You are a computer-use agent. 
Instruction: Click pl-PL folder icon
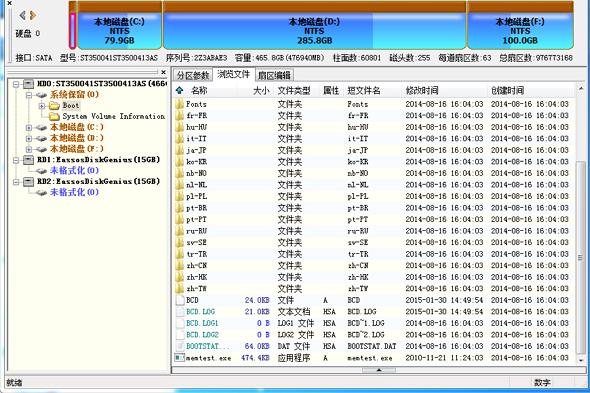click(180, 196)
